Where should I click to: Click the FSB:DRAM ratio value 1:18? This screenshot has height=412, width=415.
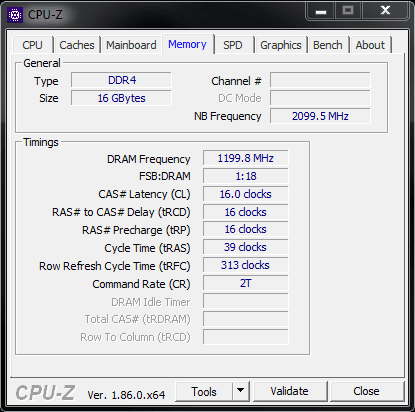[246, 176]
